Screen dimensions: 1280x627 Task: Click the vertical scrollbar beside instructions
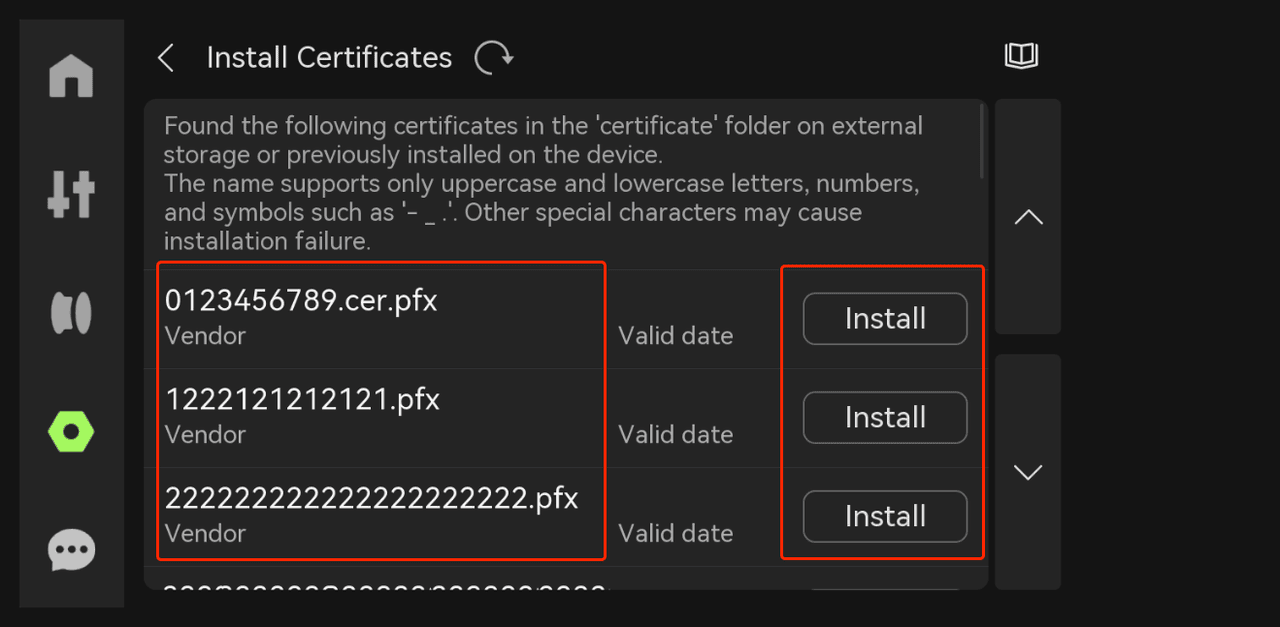pyautogui.click(x=983, y=140)
